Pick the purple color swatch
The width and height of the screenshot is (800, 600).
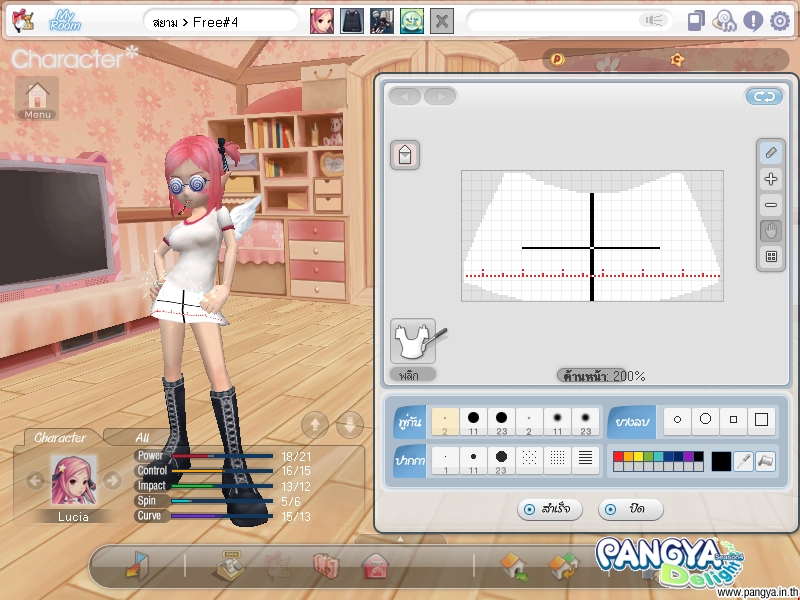688,456
